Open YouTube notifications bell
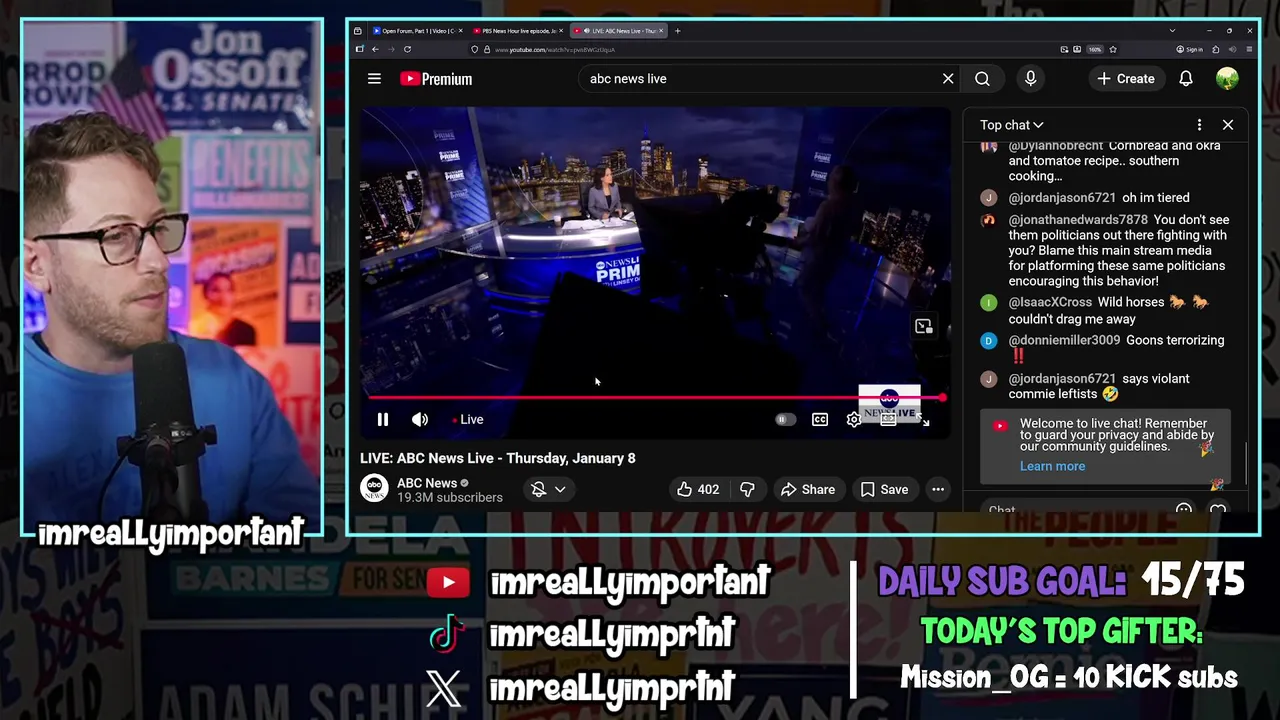This screenshot has width=1280, height=720. pyautogui.click(x=1186, y=79)
